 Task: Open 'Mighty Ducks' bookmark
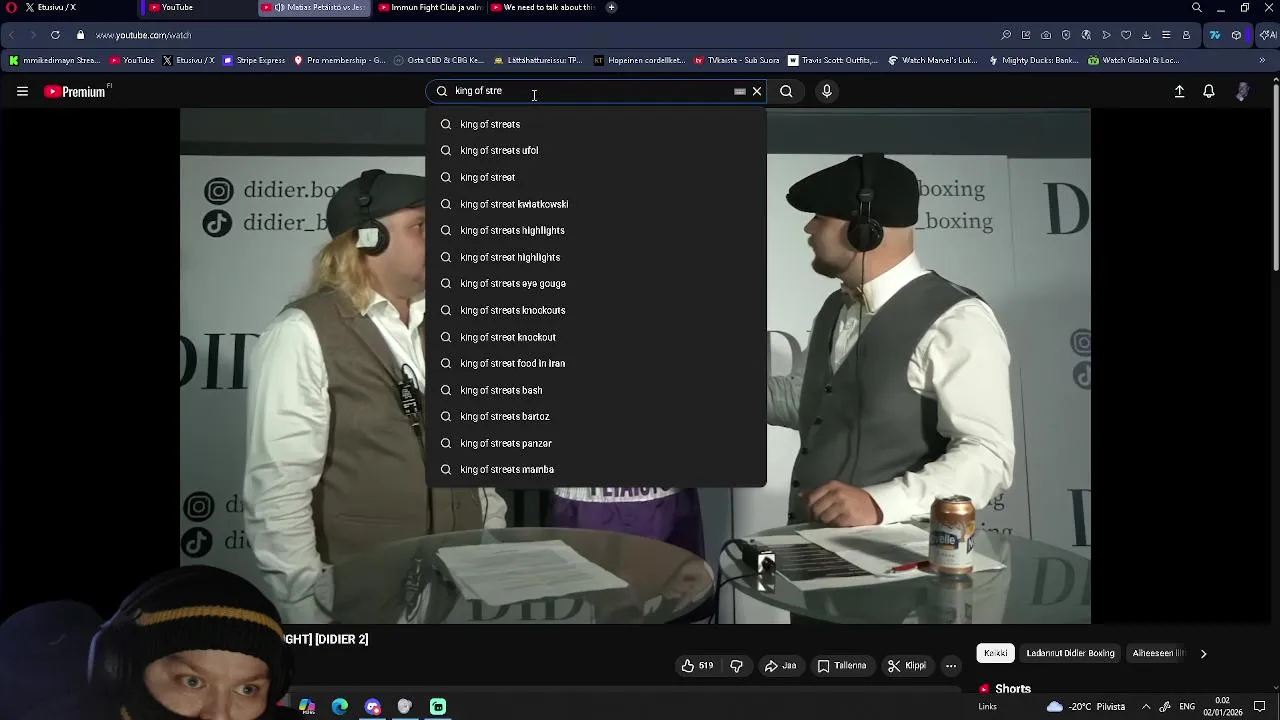click(x=1033, y=60)
